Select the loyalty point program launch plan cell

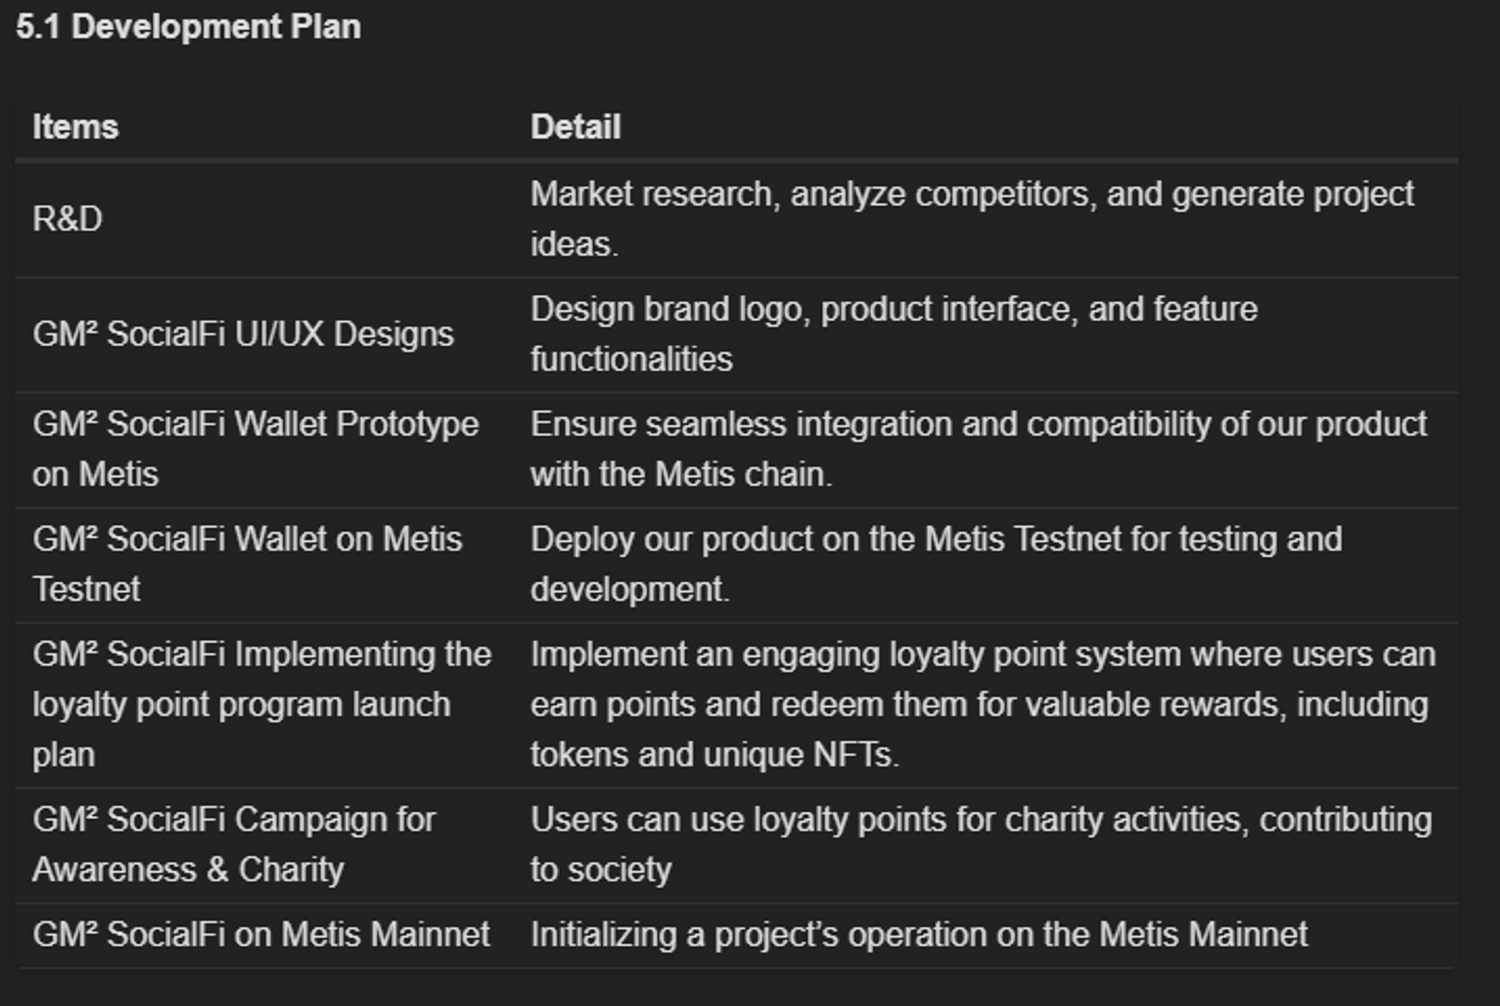pyautogui.click(x=262, y=704)
